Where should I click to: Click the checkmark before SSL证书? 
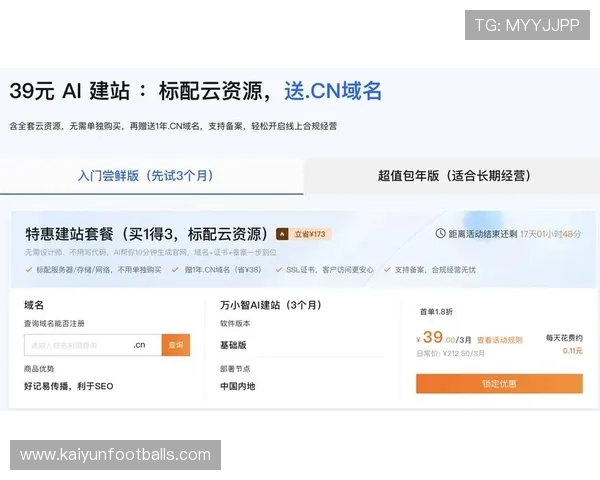[279, 270]
